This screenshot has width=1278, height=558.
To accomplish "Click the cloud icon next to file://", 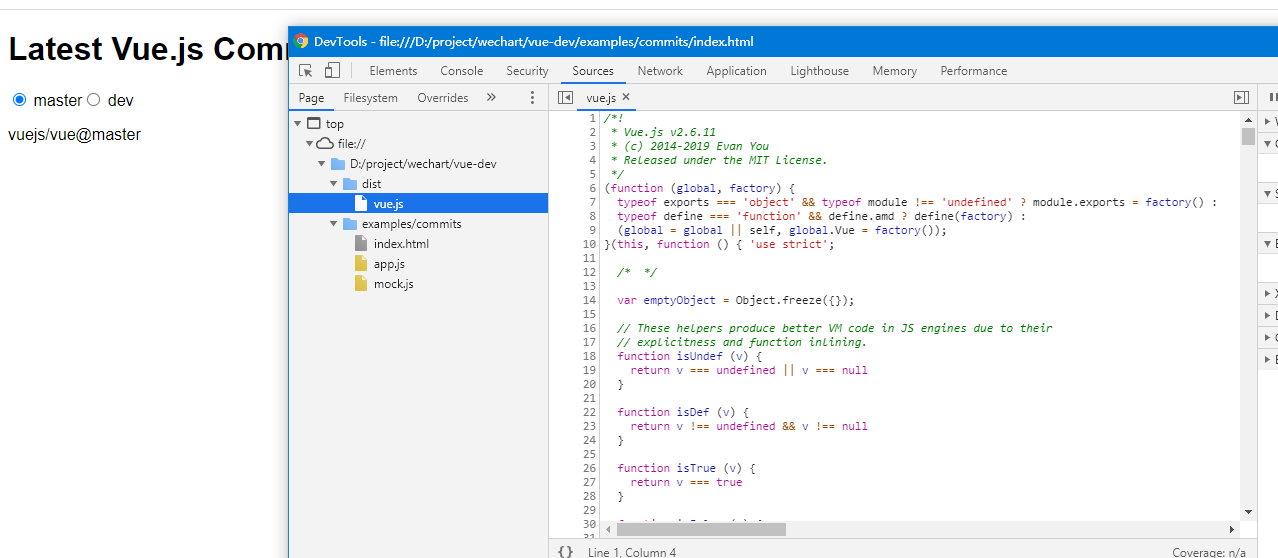I will pyautogui.click(x=325, y=144).
